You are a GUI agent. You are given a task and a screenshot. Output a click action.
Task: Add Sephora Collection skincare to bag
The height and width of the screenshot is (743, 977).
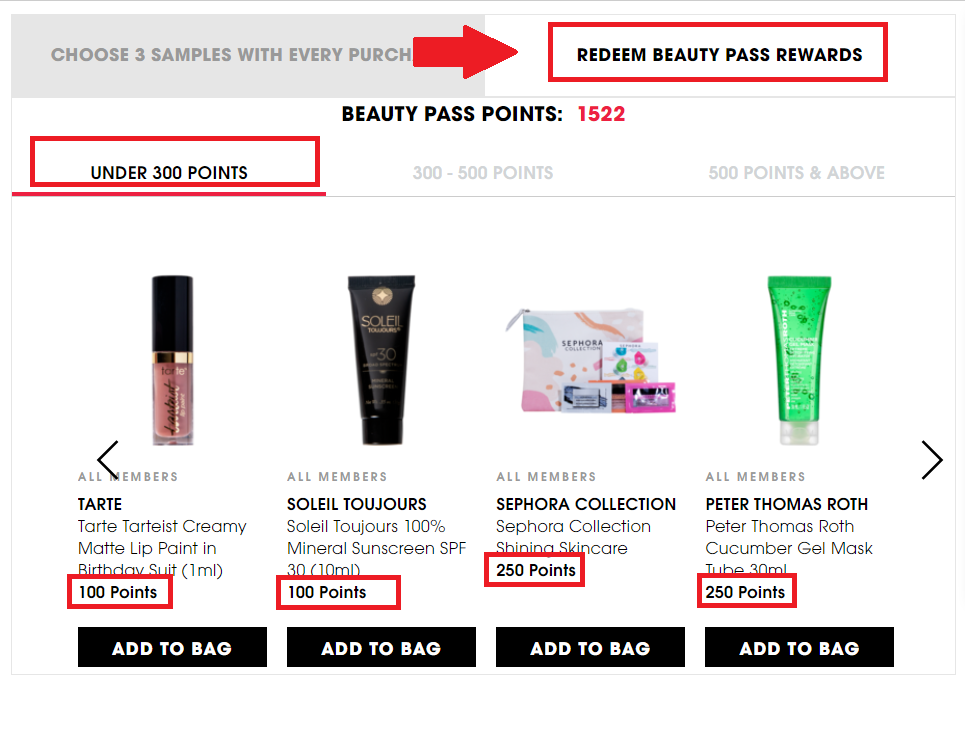click(590, 648)
